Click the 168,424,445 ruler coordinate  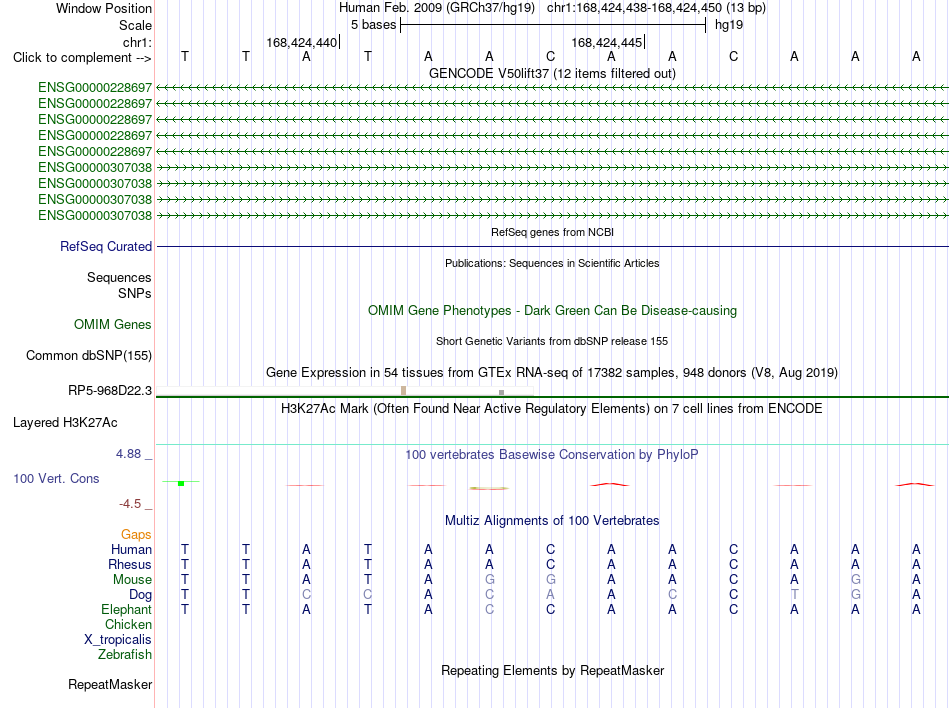click(606, 42)
